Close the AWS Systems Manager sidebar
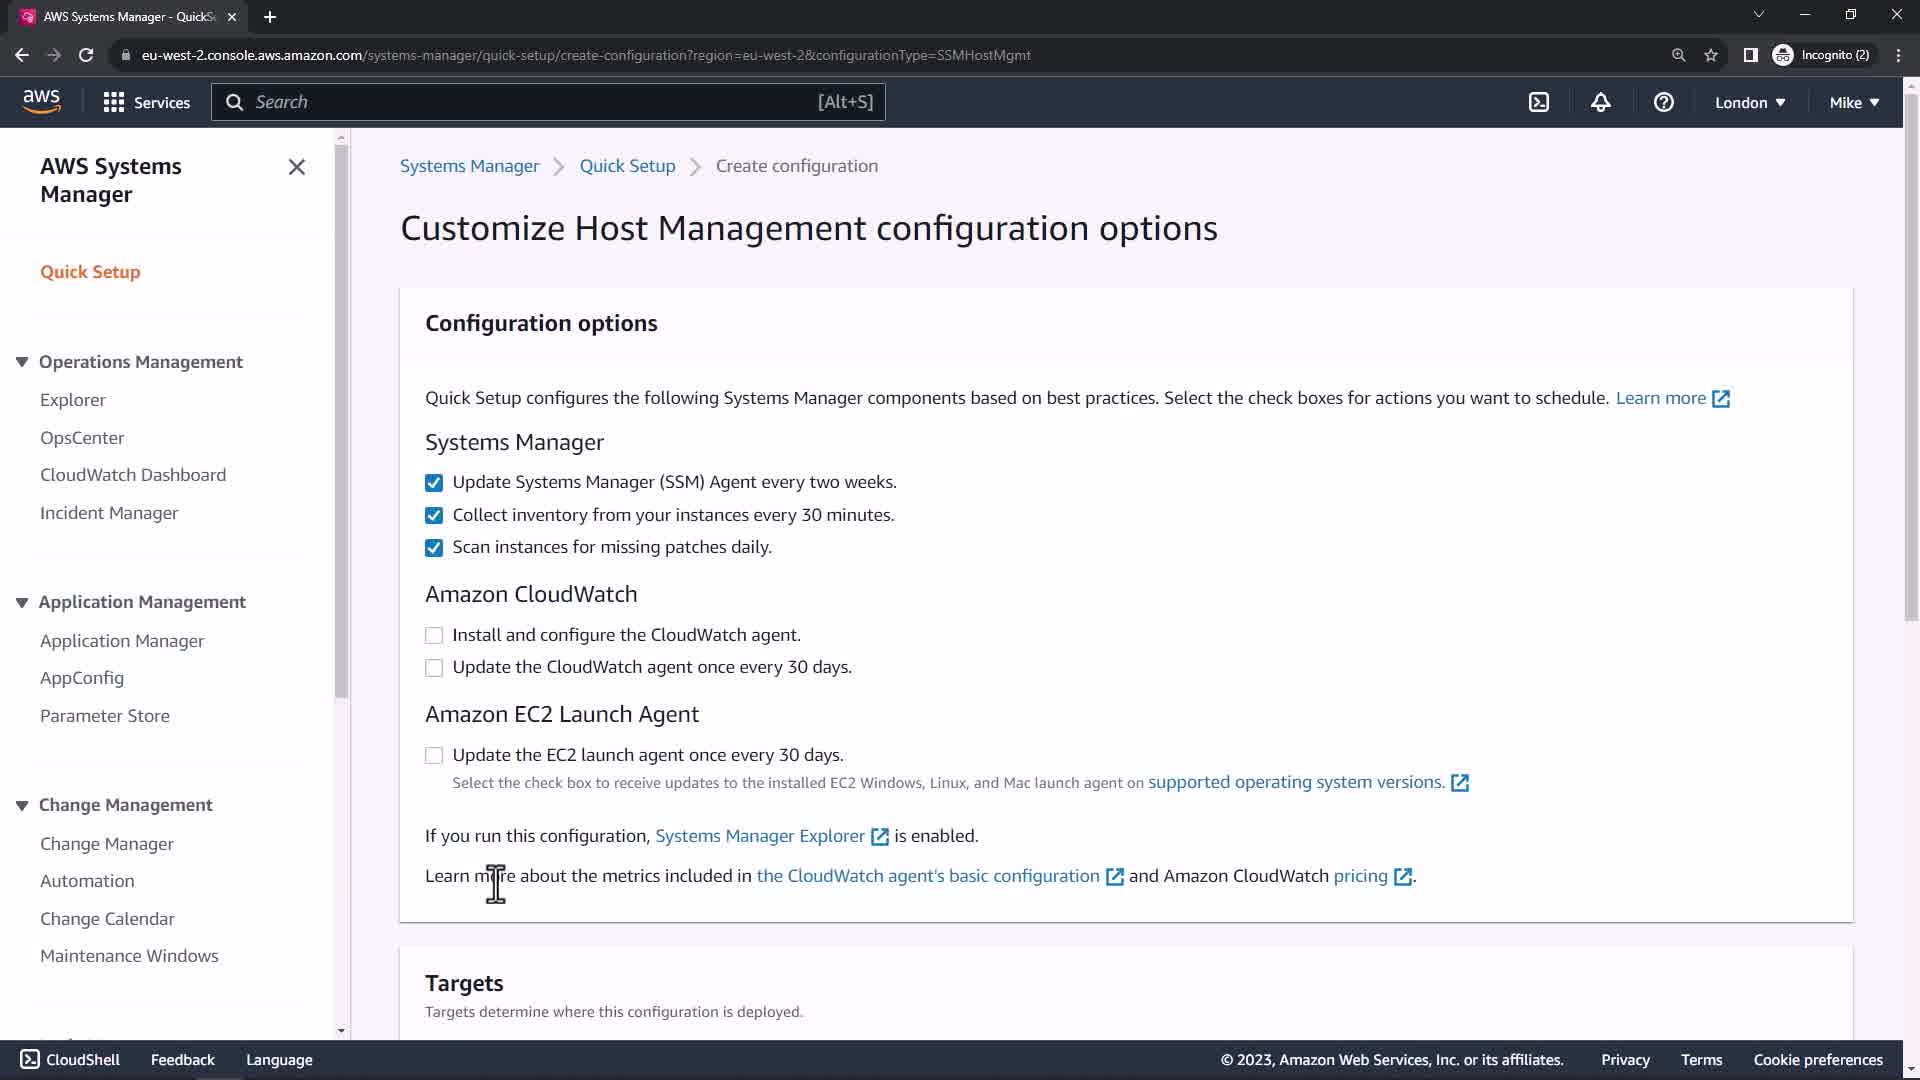Image resolution: width=1920 pixels, height=1080 pixels. pyautogui.click(x=297, y=167)
